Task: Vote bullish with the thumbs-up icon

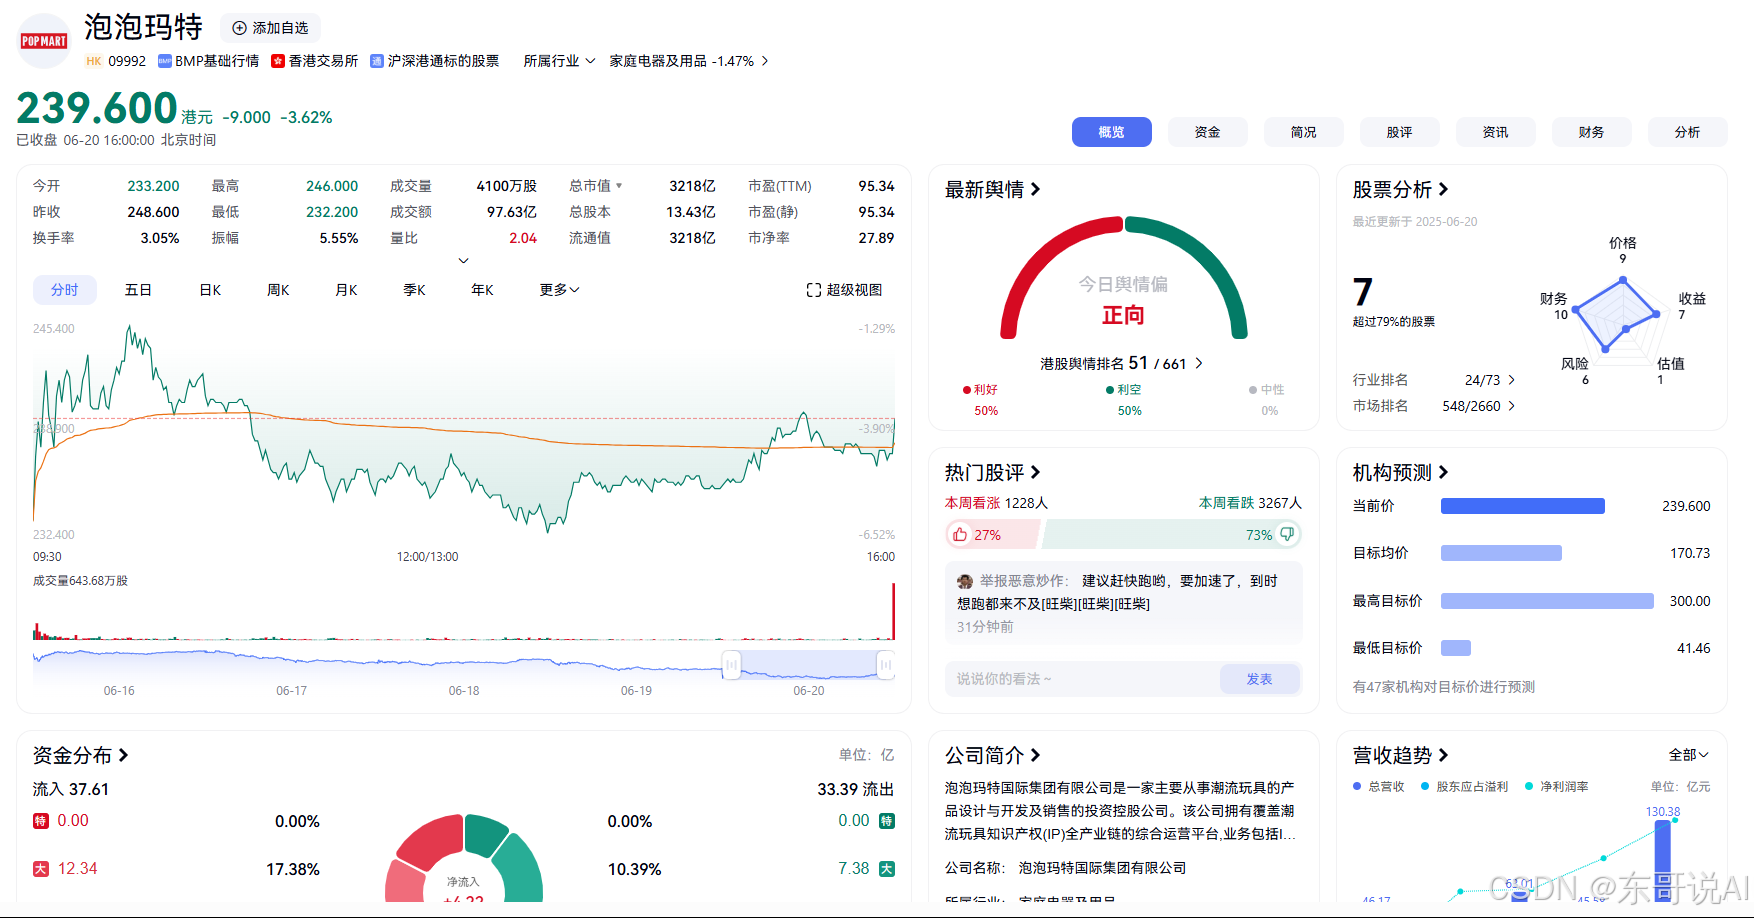Action: point(960,534)
